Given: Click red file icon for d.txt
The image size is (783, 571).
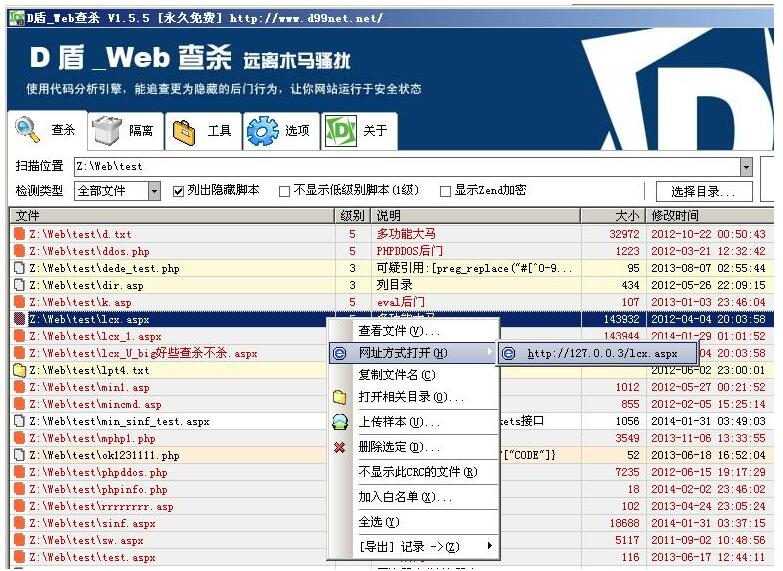Looking at the screenshot, I should coord(19,234).
